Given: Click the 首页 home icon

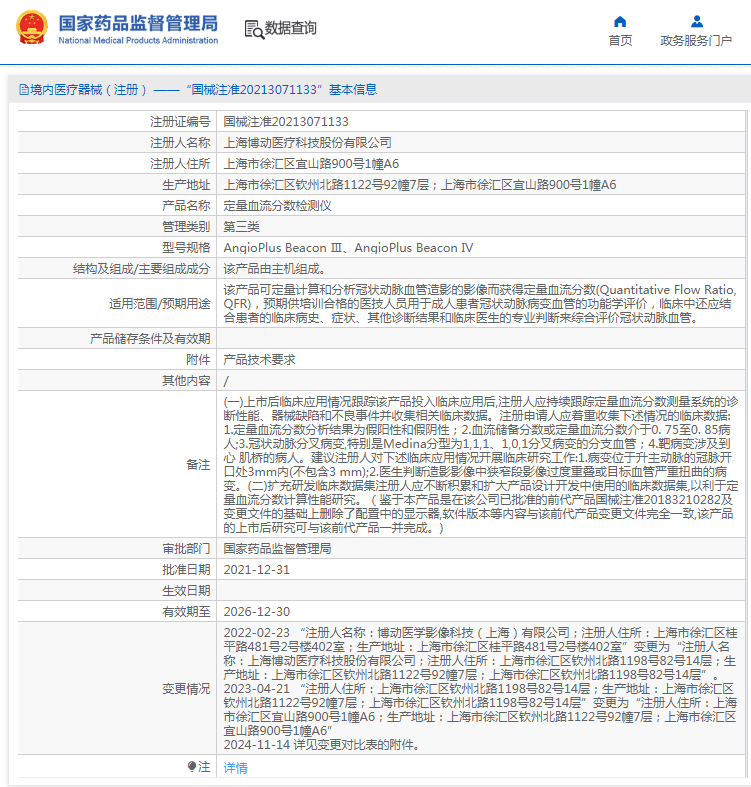Looking at the screenshot, I should point(620,22).
